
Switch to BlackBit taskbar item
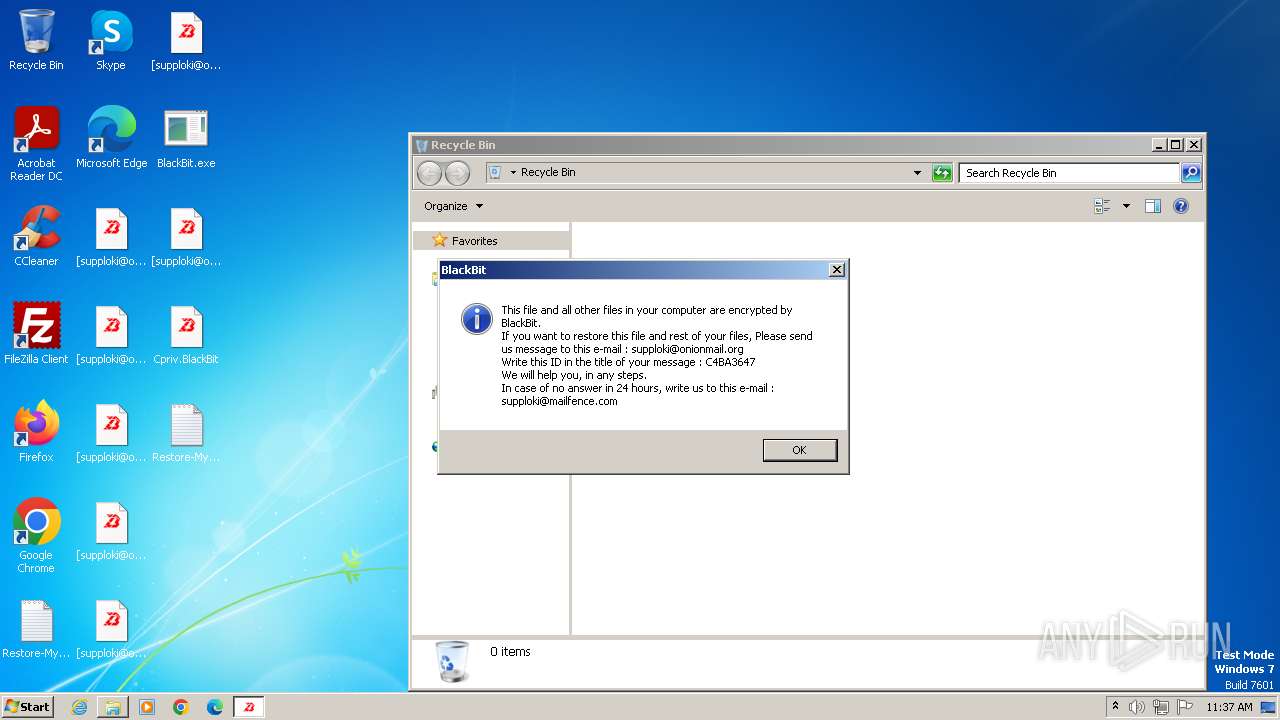point(249,707)
